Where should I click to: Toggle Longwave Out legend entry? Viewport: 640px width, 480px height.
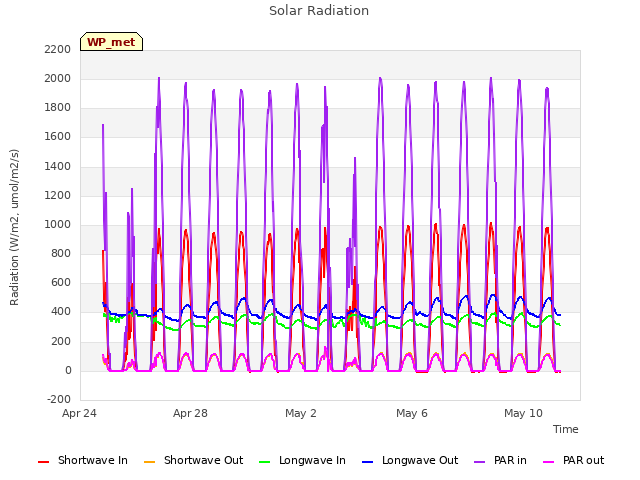pyautogui.click(x=410, y=460)
